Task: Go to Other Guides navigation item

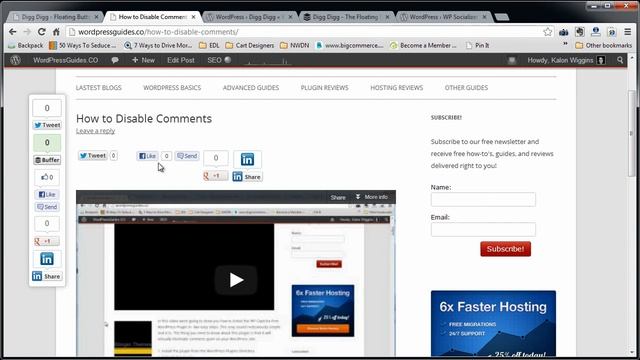Action: click(x=466, y=87)
